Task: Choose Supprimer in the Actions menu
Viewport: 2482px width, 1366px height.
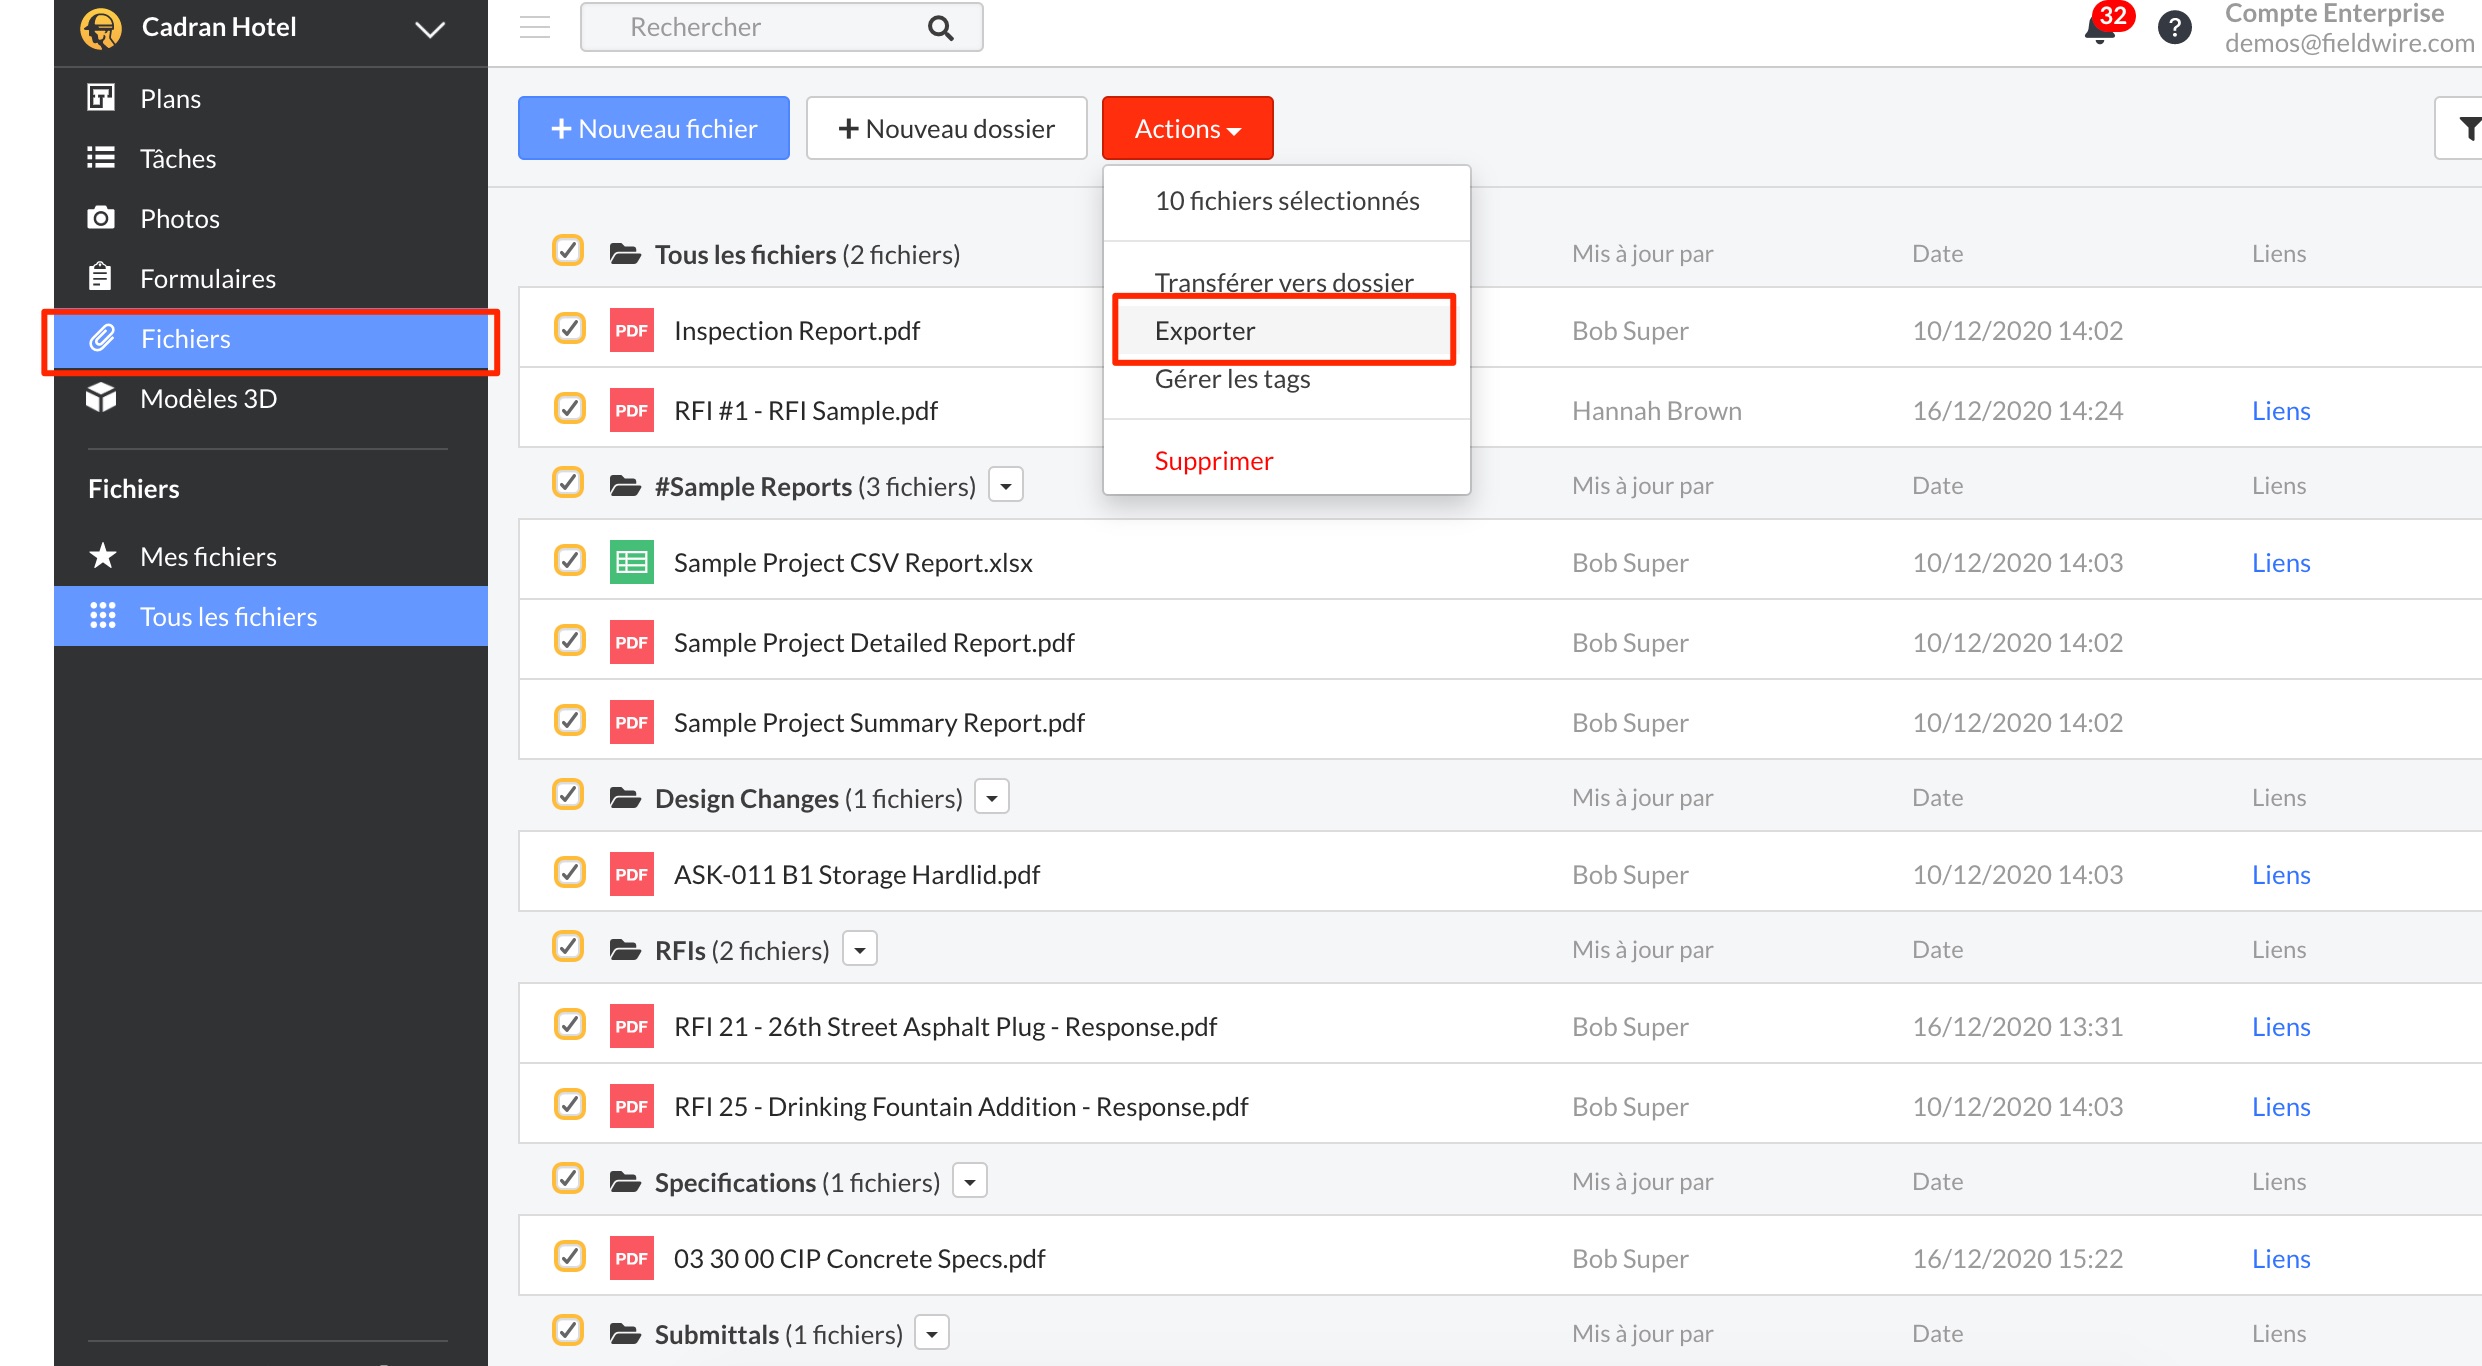Action: 1213,461
